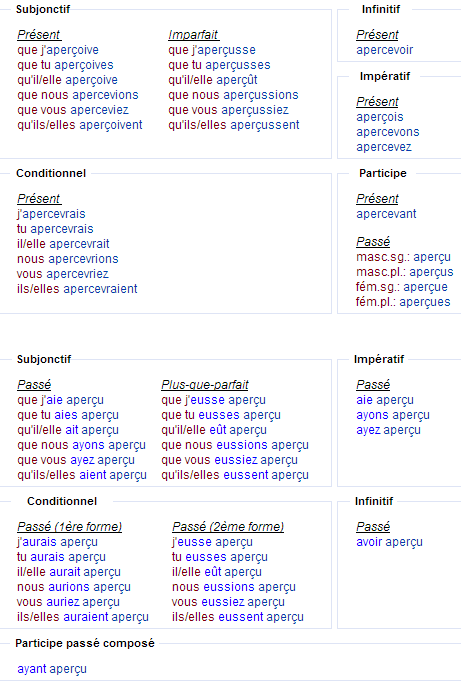Click 'nous apercevrions' conditional form

[x=67, y=259]
